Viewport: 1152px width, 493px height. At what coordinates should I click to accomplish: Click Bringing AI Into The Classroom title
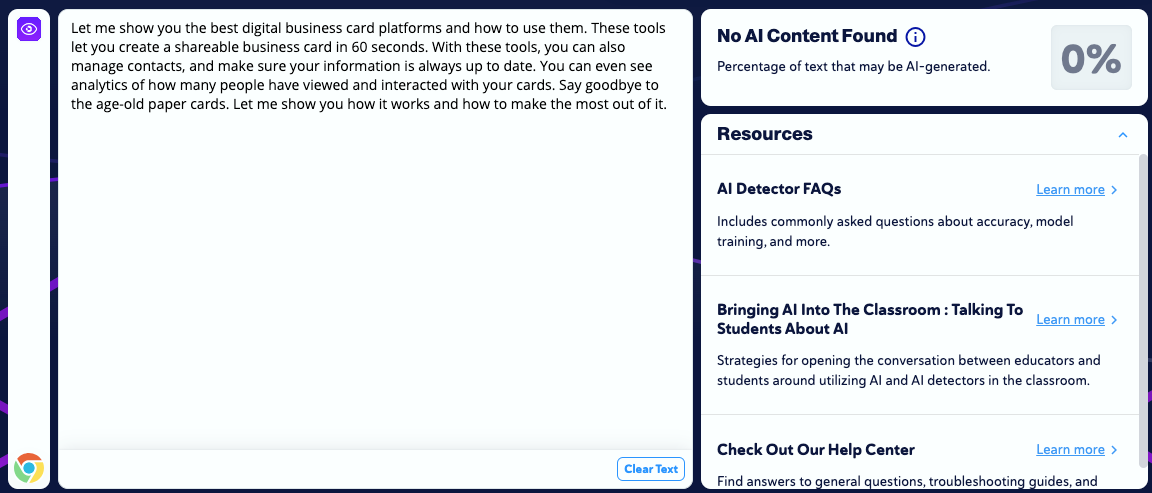pos(870,319)
